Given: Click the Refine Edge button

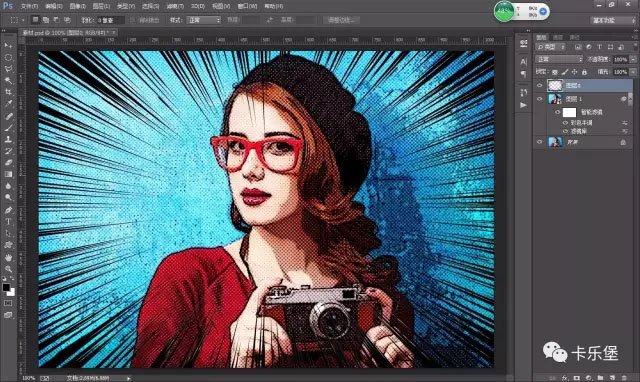Looking at the screenshot, I should pos(341,20).
